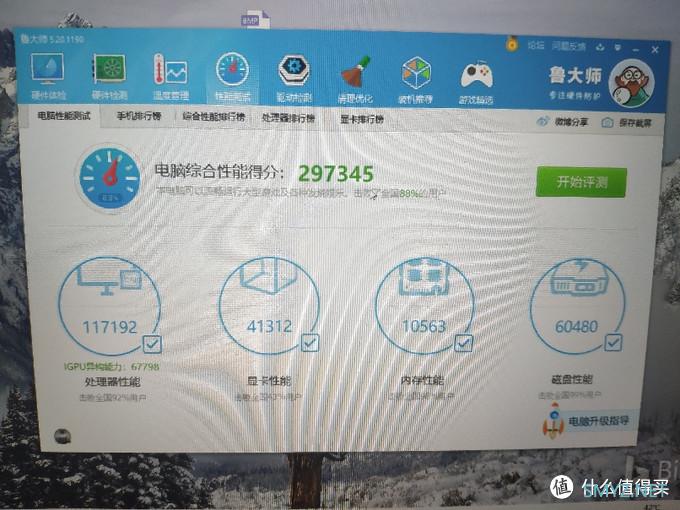
Task: Click the 鲁大师 mascot avatar
Action: click(631, 83)
